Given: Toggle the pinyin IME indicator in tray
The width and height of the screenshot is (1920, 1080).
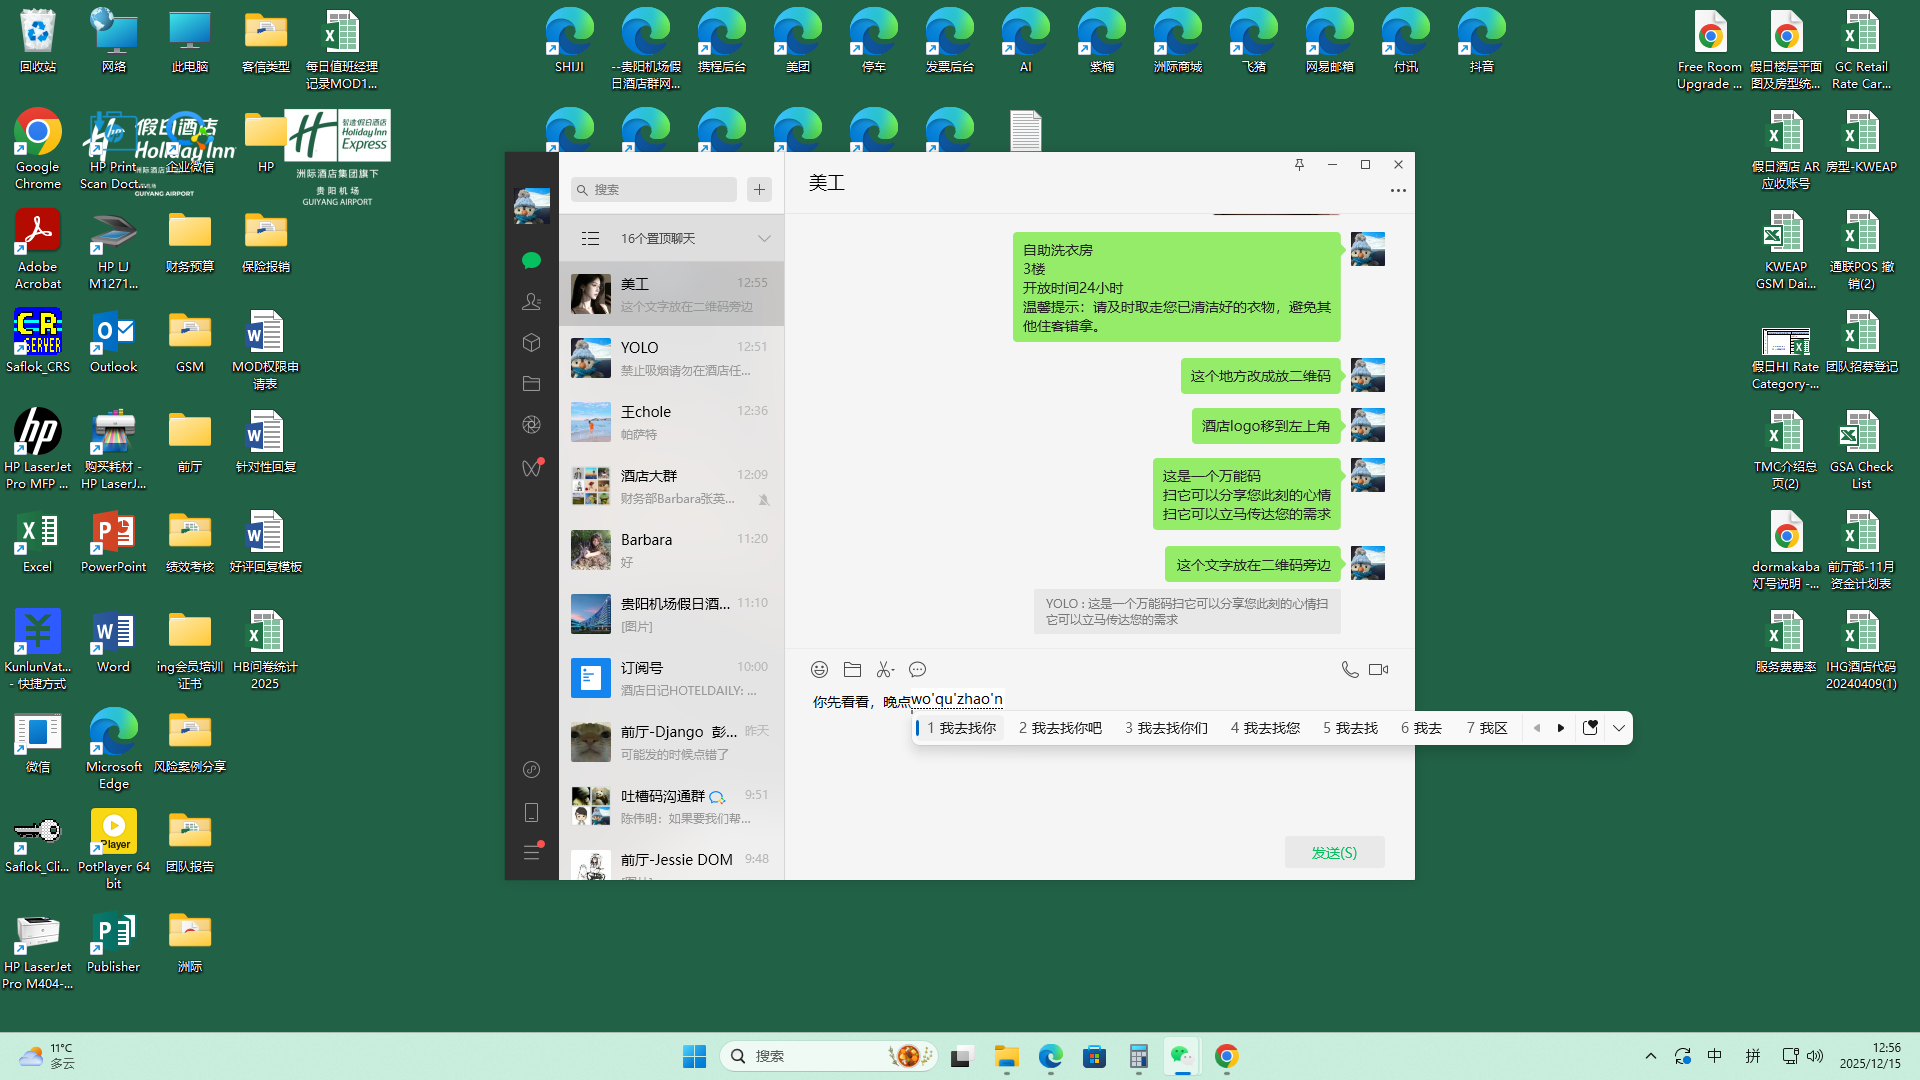Looking at the screenshot, I should point(1752,1056).
